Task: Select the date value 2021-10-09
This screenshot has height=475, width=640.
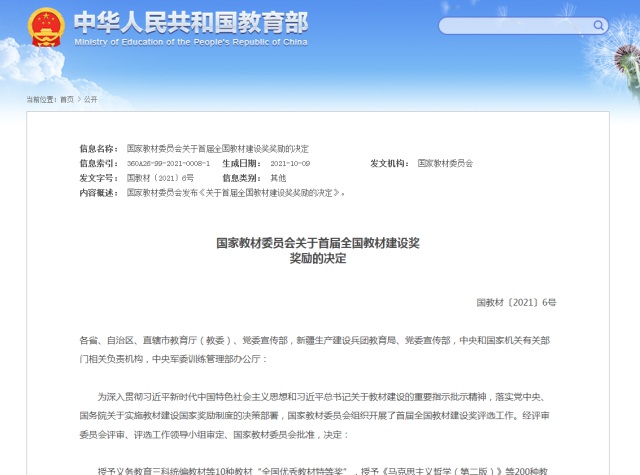Action: [290, 164]
